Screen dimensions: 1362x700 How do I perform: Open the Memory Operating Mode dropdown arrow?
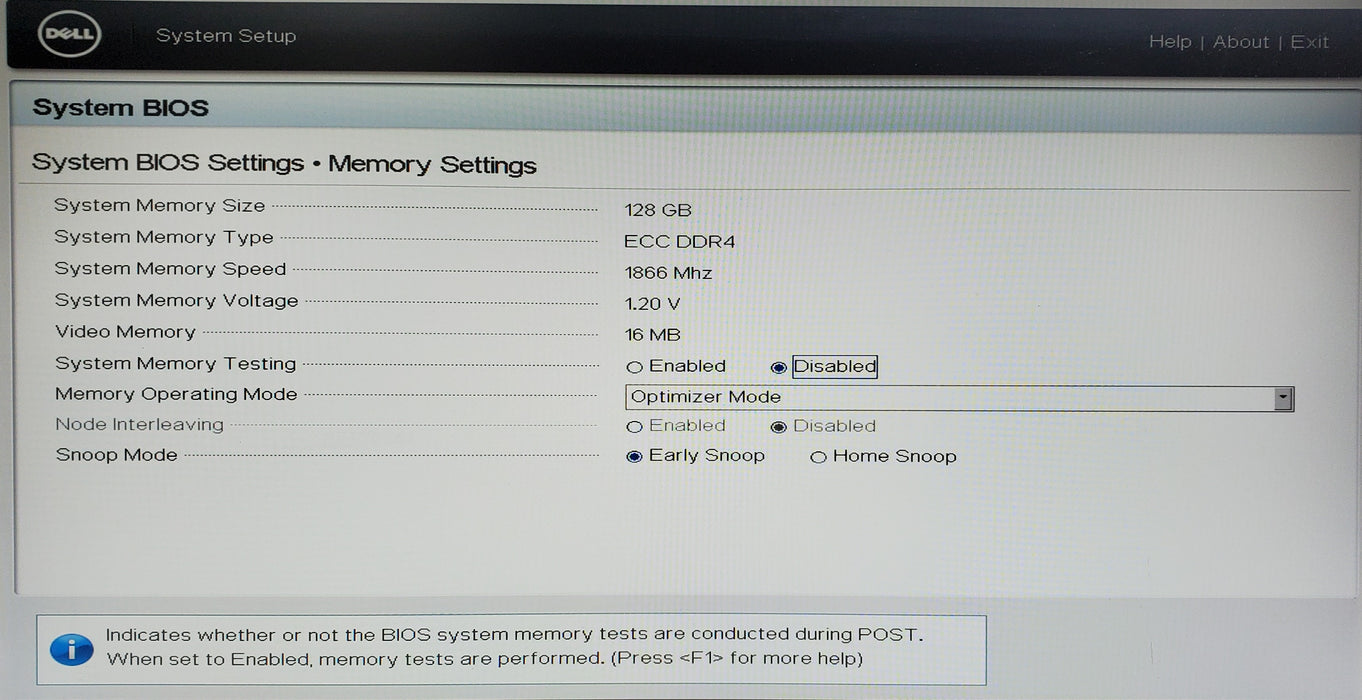point(1283,398)
